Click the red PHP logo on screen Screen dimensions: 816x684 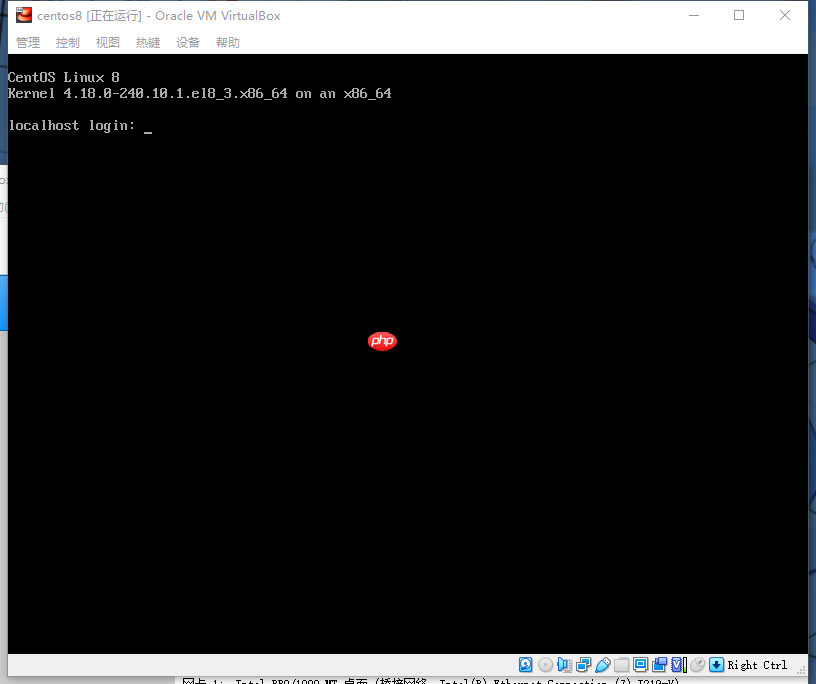point(382,341)
